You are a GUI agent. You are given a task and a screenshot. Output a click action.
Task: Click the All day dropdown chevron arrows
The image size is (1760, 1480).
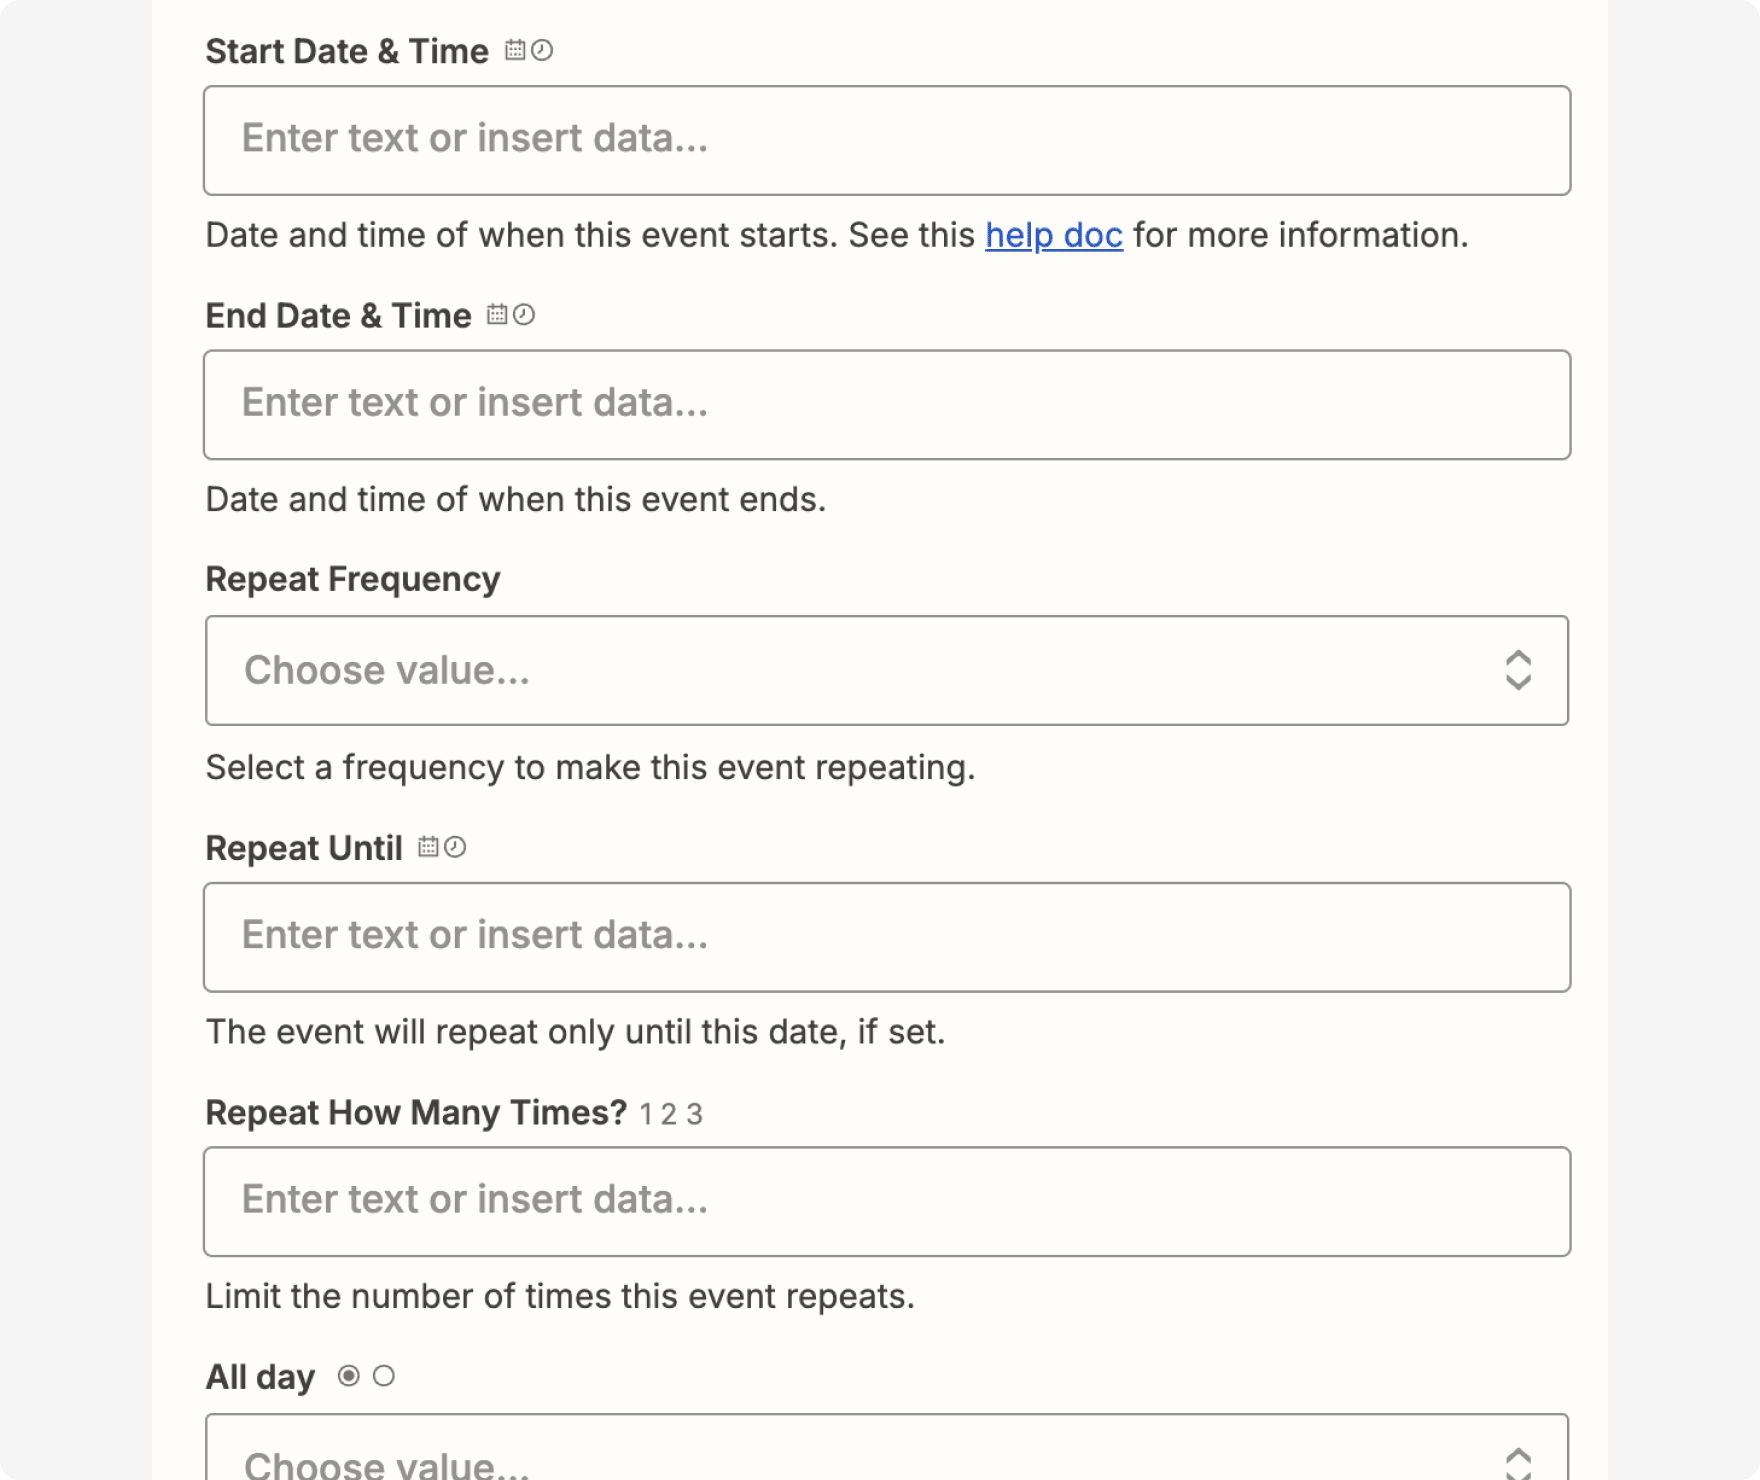(1518, 1462)
